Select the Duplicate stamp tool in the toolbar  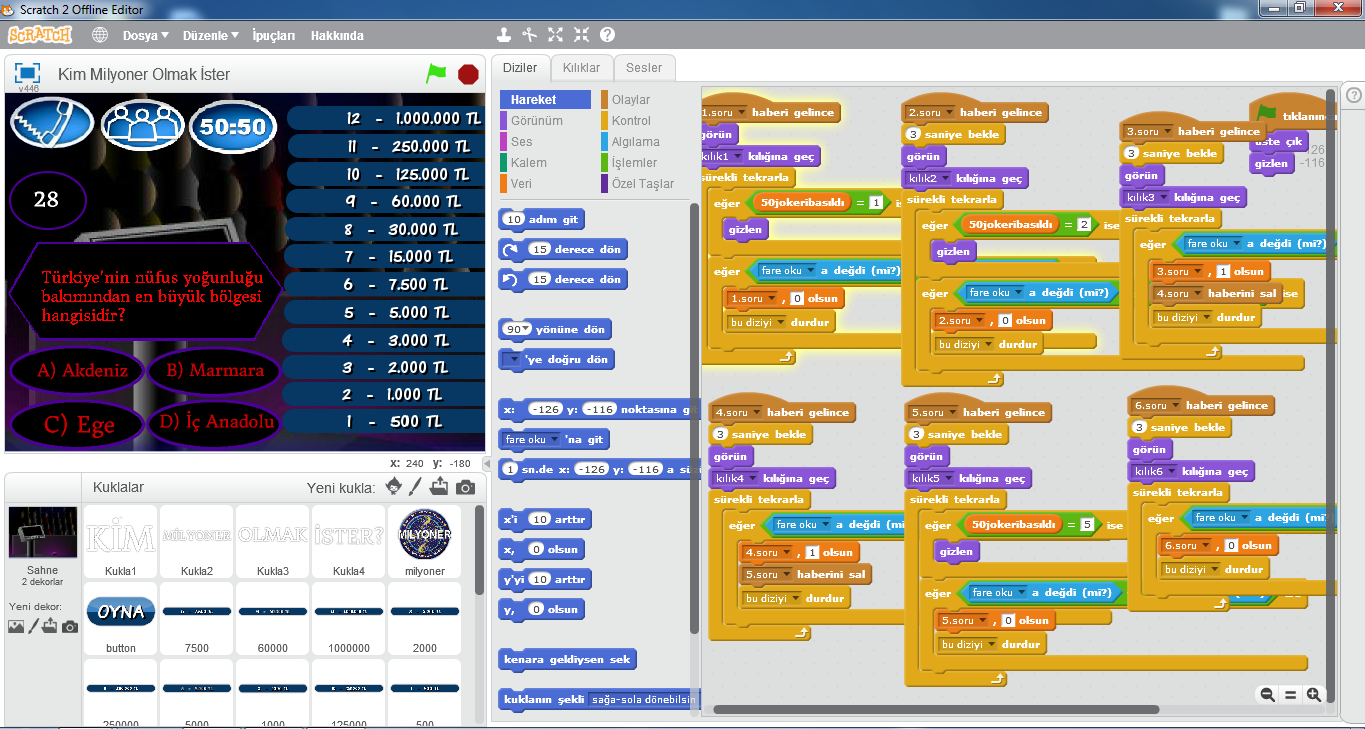(504, 35)
